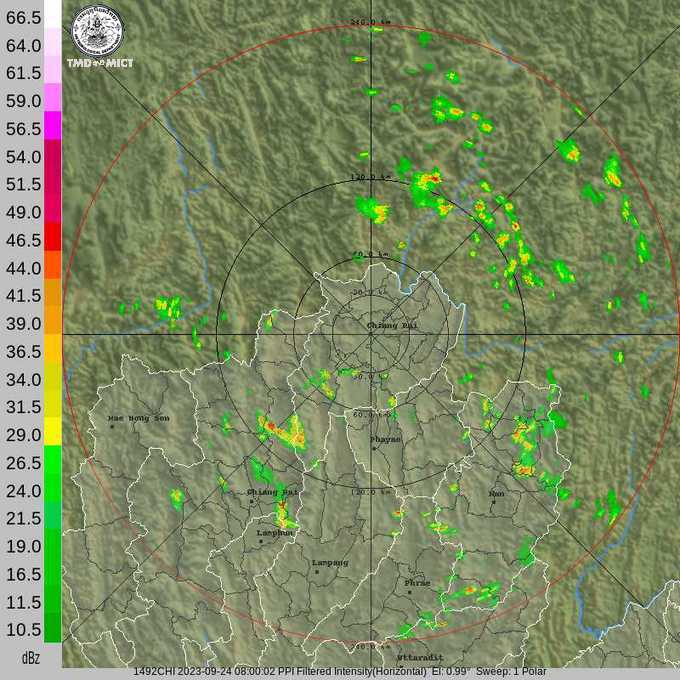Click the Chiang Rai label at radar center
The width and height of the screenshot is (680, 680).
tap(391, 326)
